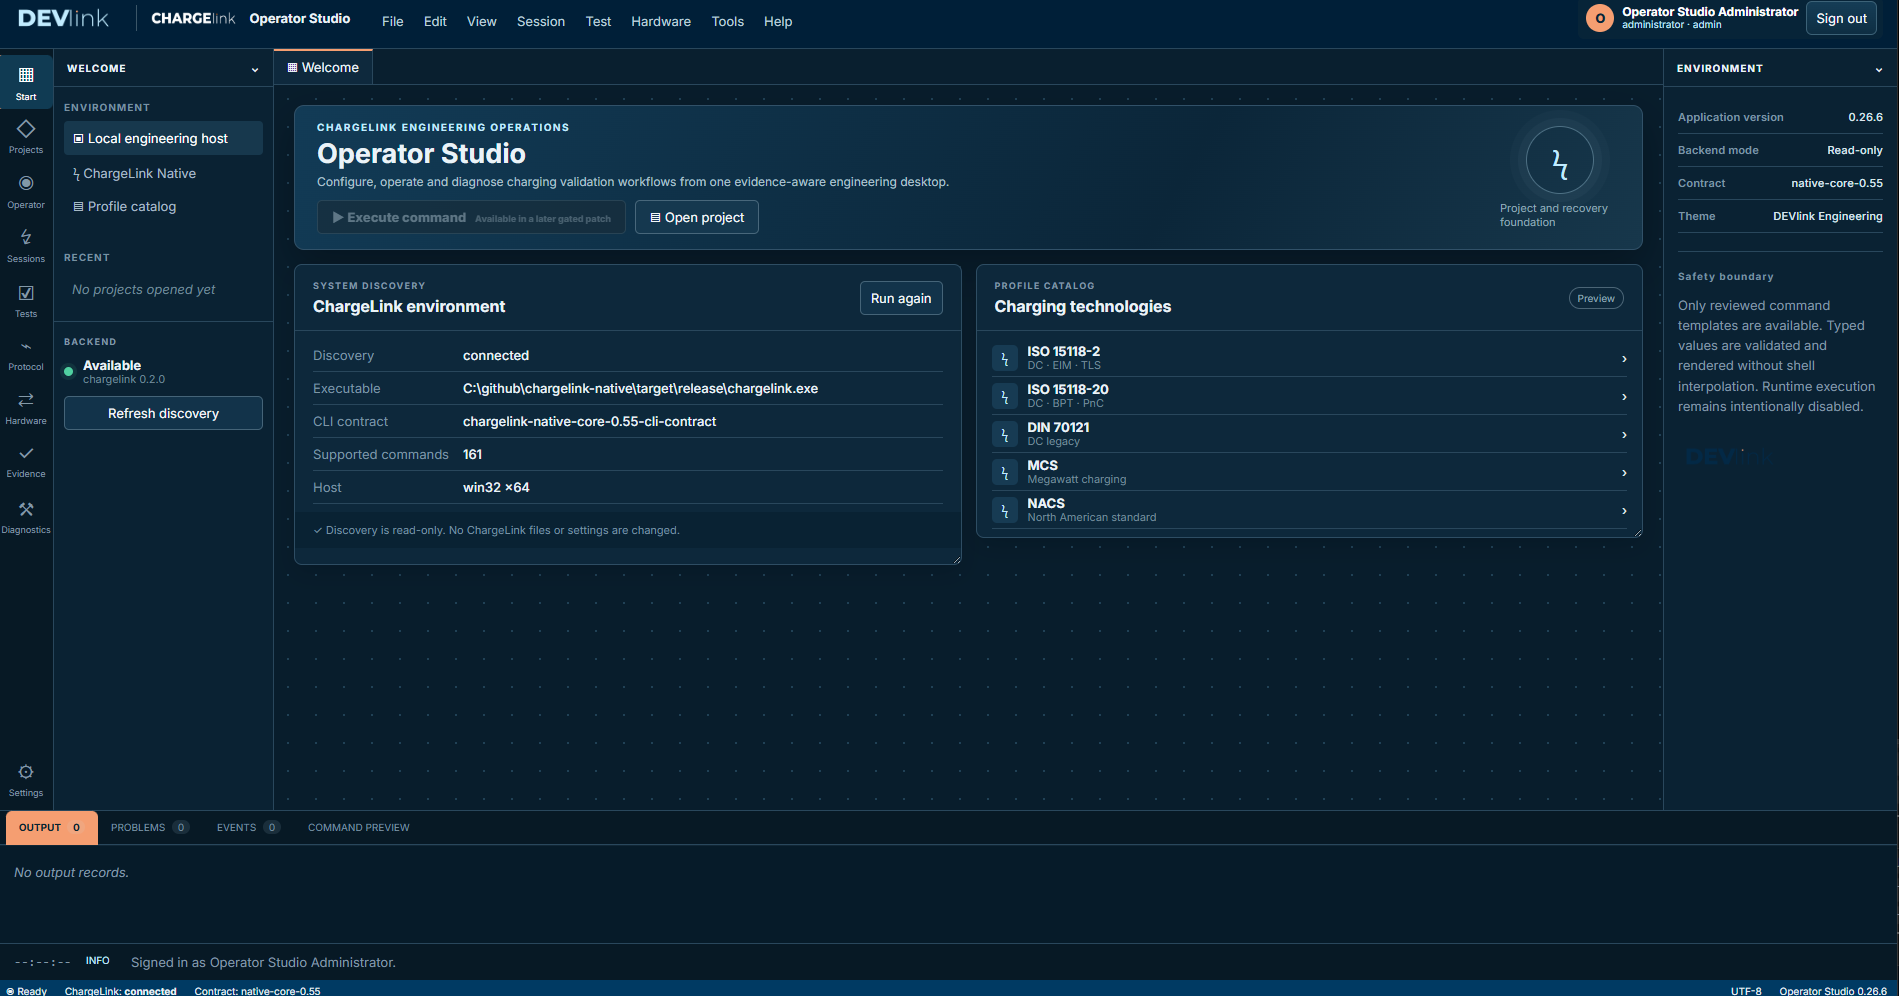Image resolution: width=1899 pixels, height=996 pixels.
Task: Click the green backend Available status dot
Action: [x=69, y=371]
